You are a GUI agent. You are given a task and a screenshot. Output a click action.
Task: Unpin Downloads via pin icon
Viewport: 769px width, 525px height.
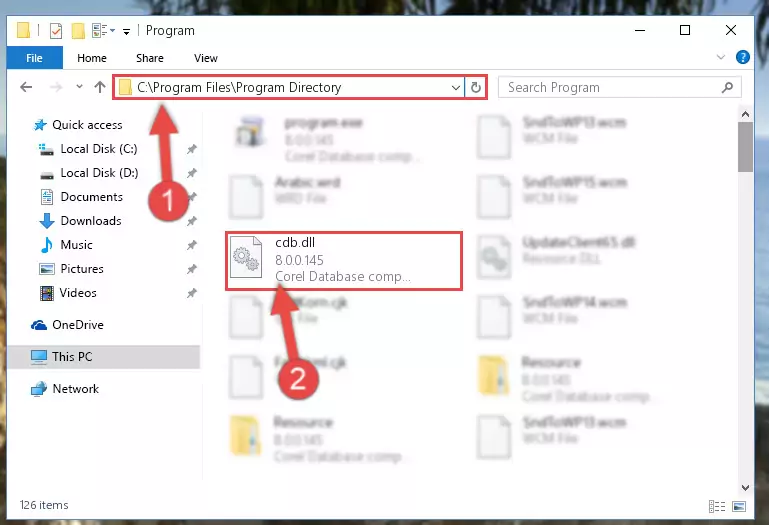(192, 221)
